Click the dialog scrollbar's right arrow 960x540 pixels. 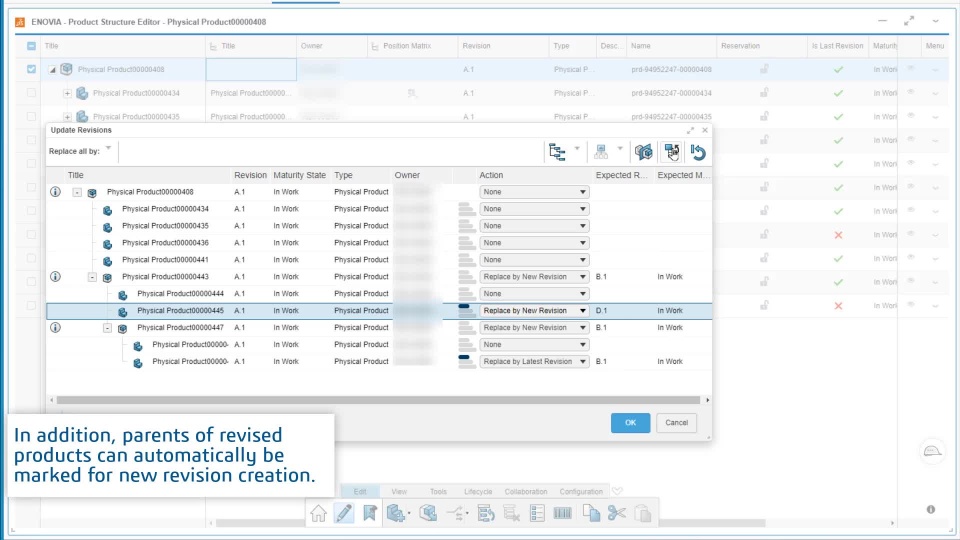pos(707,400)
